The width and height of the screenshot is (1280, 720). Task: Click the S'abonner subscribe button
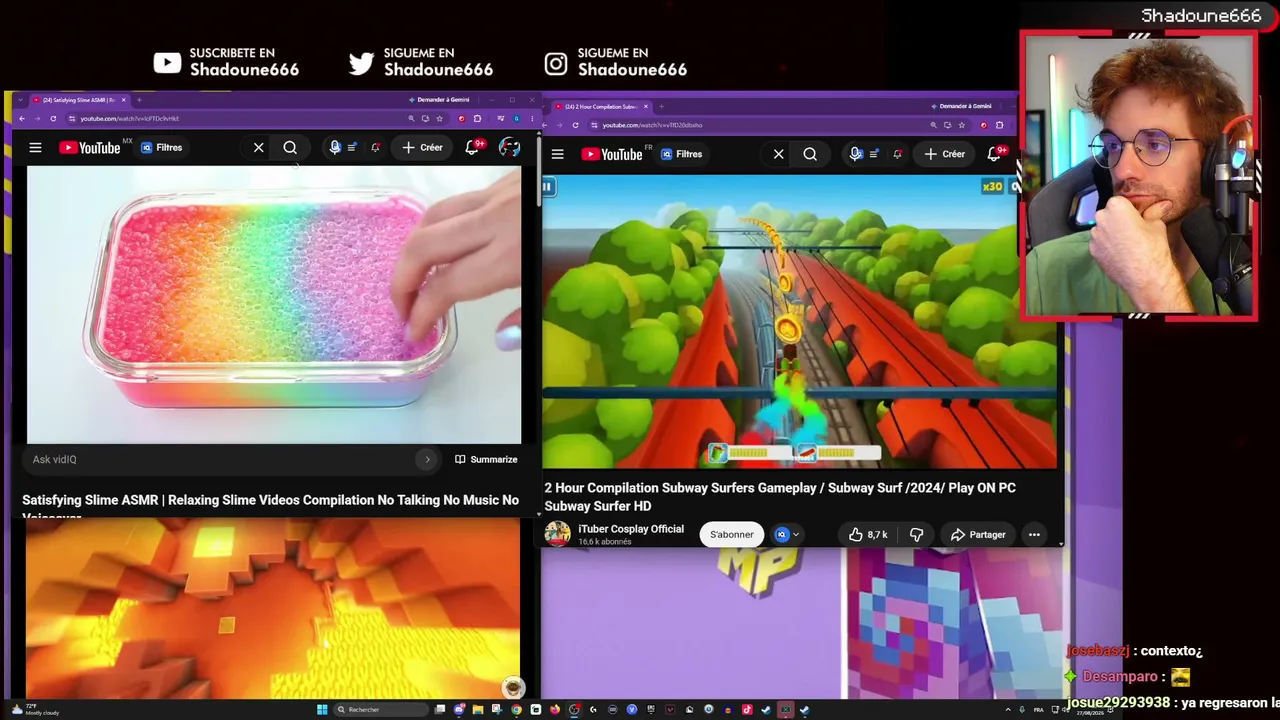(x=732, y=534)
